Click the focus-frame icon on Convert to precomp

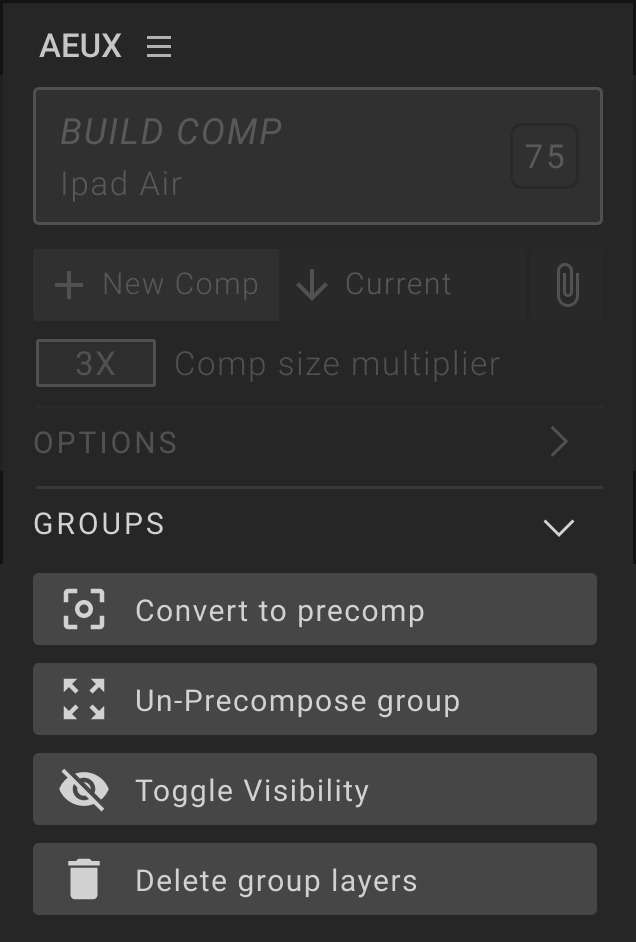click(84, 609)
